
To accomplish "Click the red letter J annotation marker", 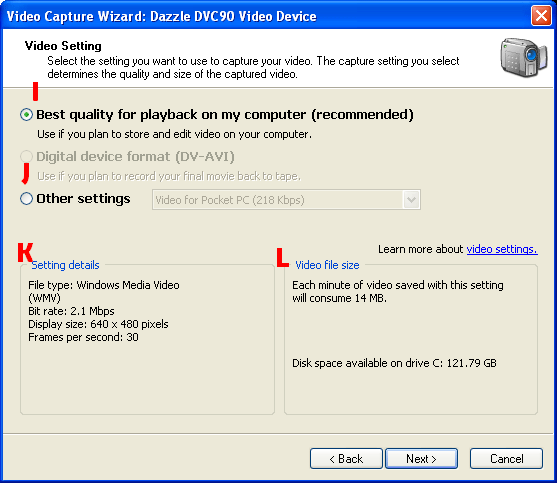I will pos(26,173).
